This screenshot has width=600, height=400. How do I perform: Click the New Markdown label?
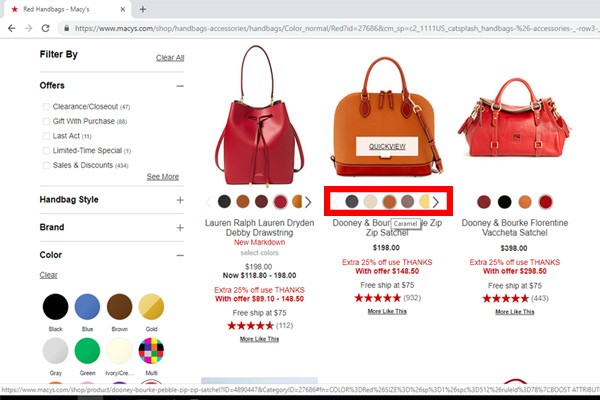[x=259, y=242]
